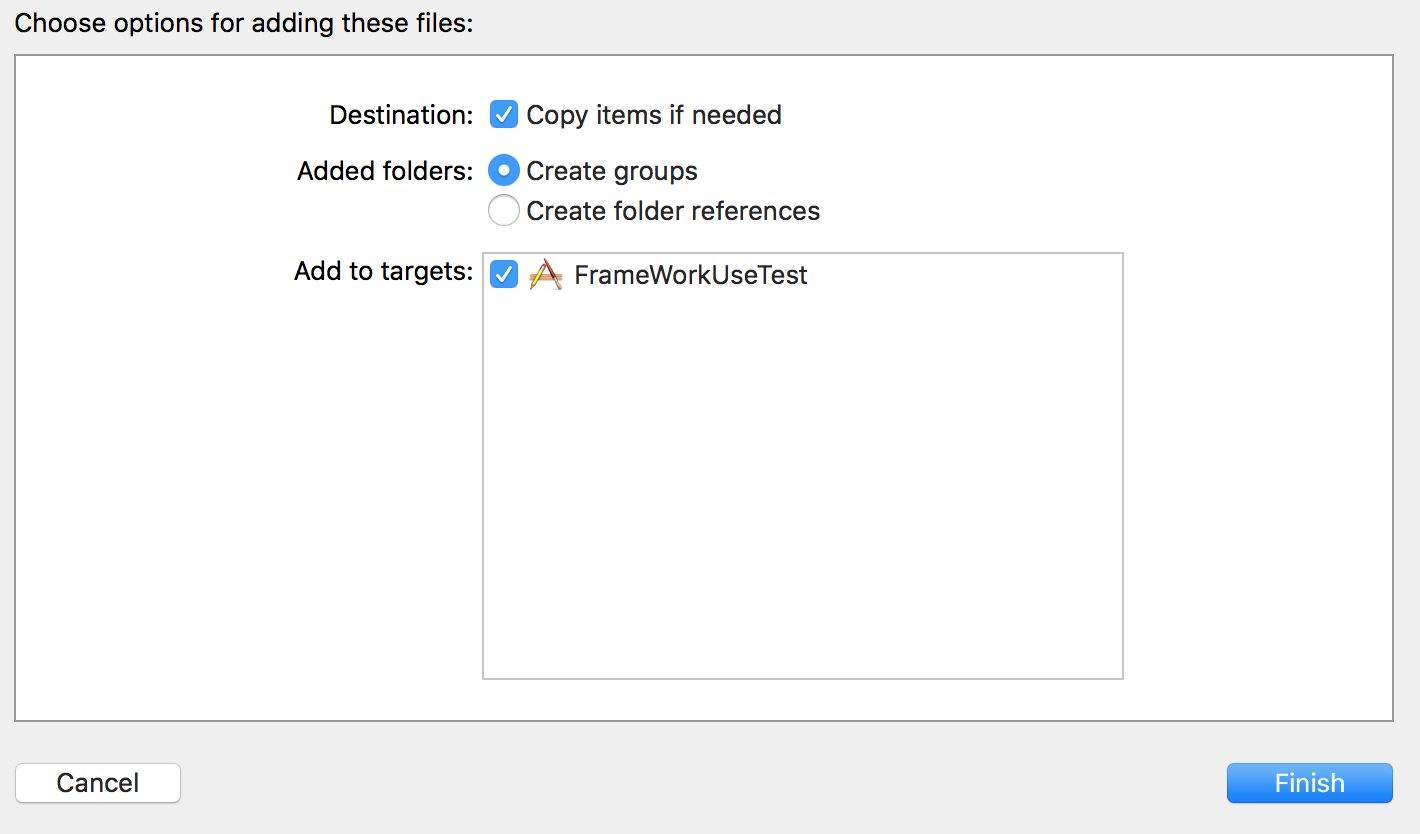
Task: Click the "Create groups" label text
Action: 612,171
